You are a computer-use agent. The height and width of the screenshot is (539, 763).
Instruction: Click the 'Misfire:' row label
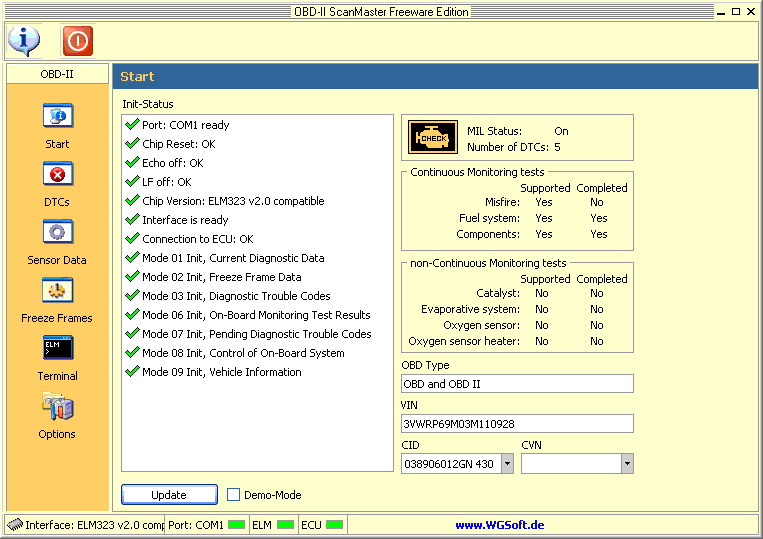point(502,202)
